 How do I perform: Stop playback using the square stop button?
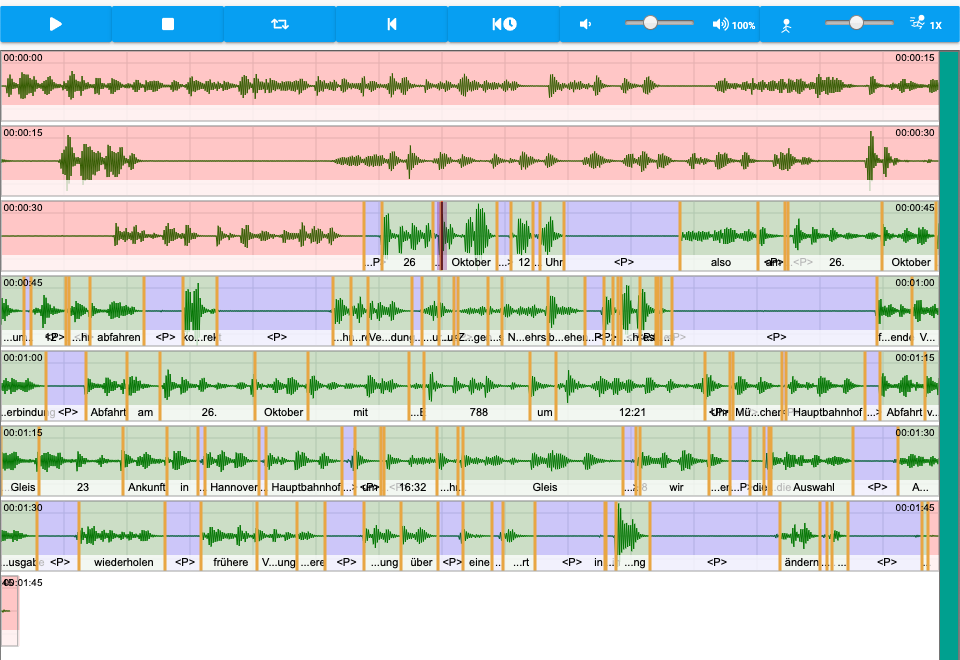pyautogui.click(x=168, y=24)
